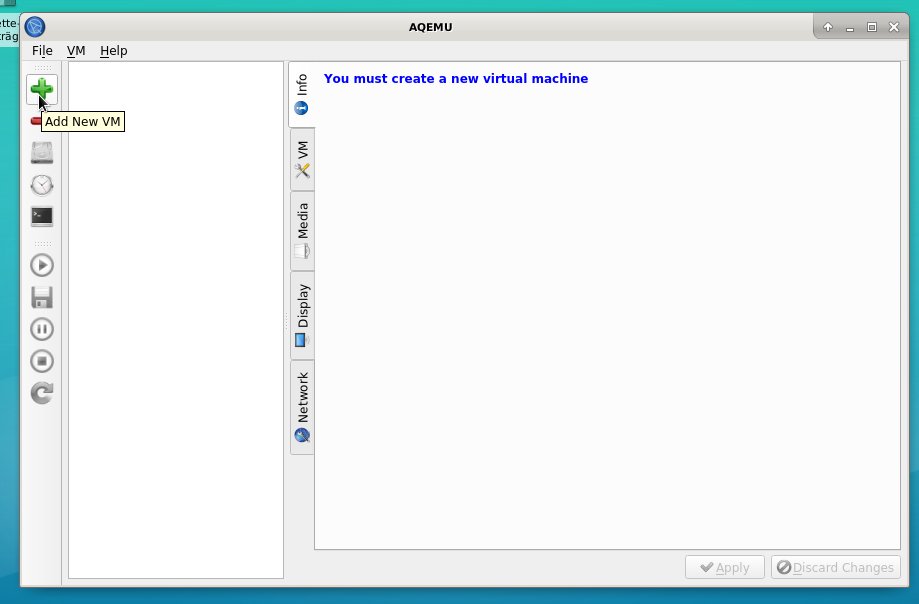Switch to the Info vertical tab

pos(301,94)
